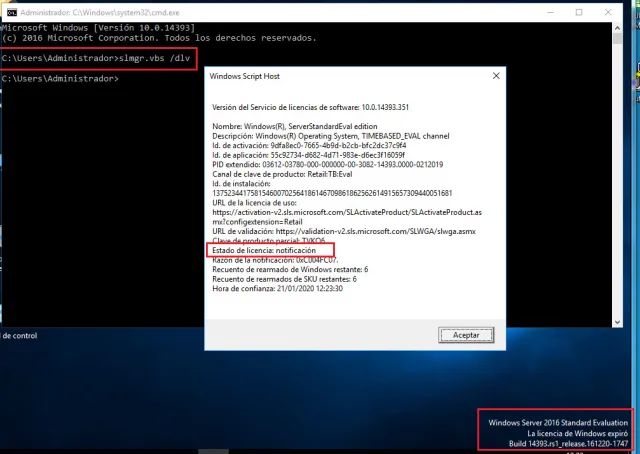640x454 pixels.
Task: Click the 'Versión del Servicio de licencias' line
Action: (310, 107)
